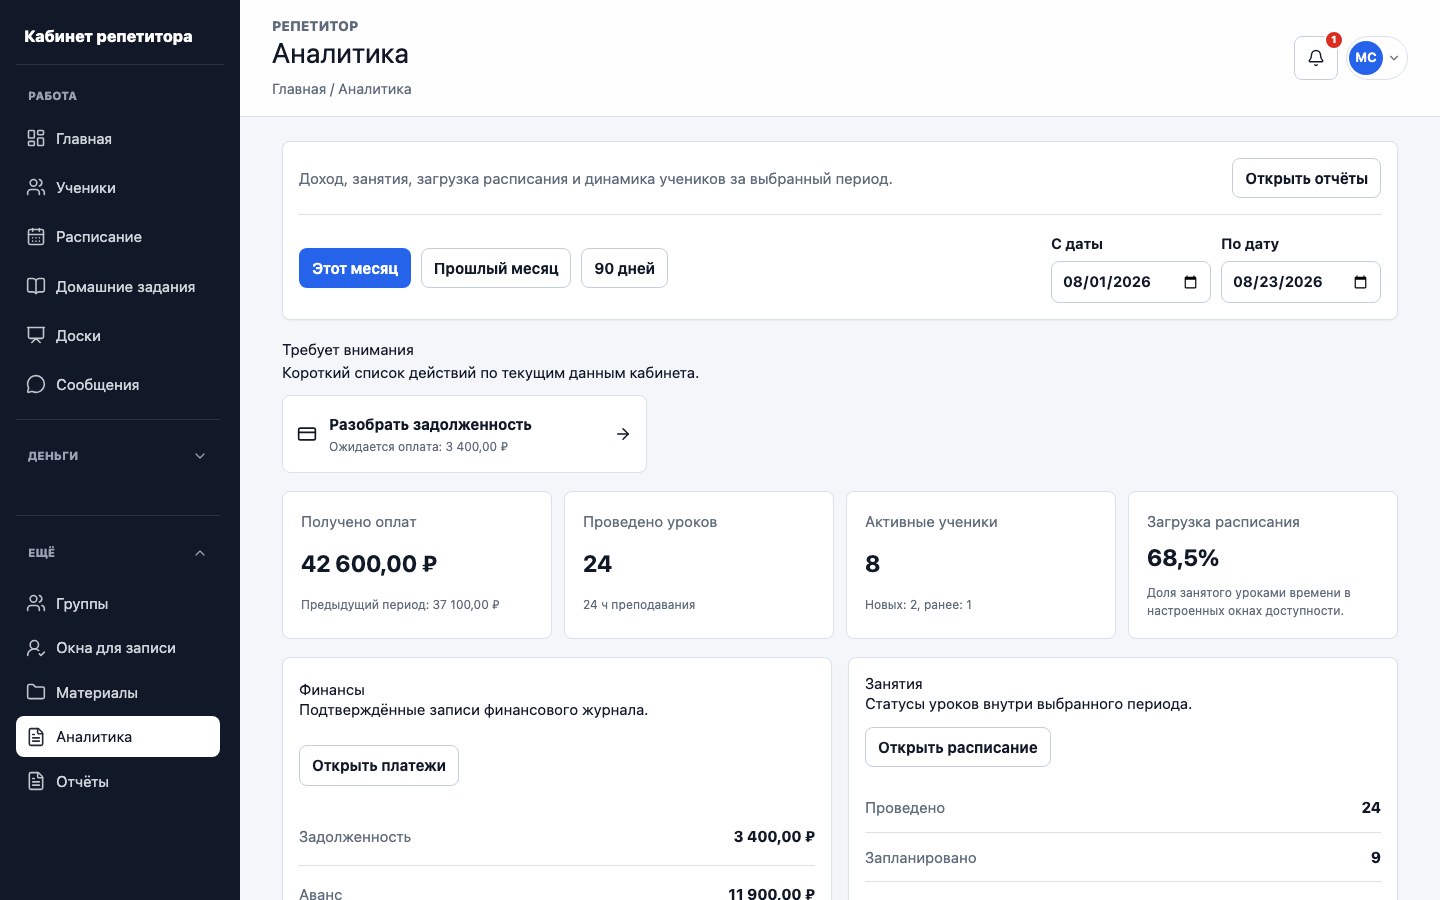Select the 90 дней period filter
This screenshot has height=900, width=1440.
[x=624, y=268]
